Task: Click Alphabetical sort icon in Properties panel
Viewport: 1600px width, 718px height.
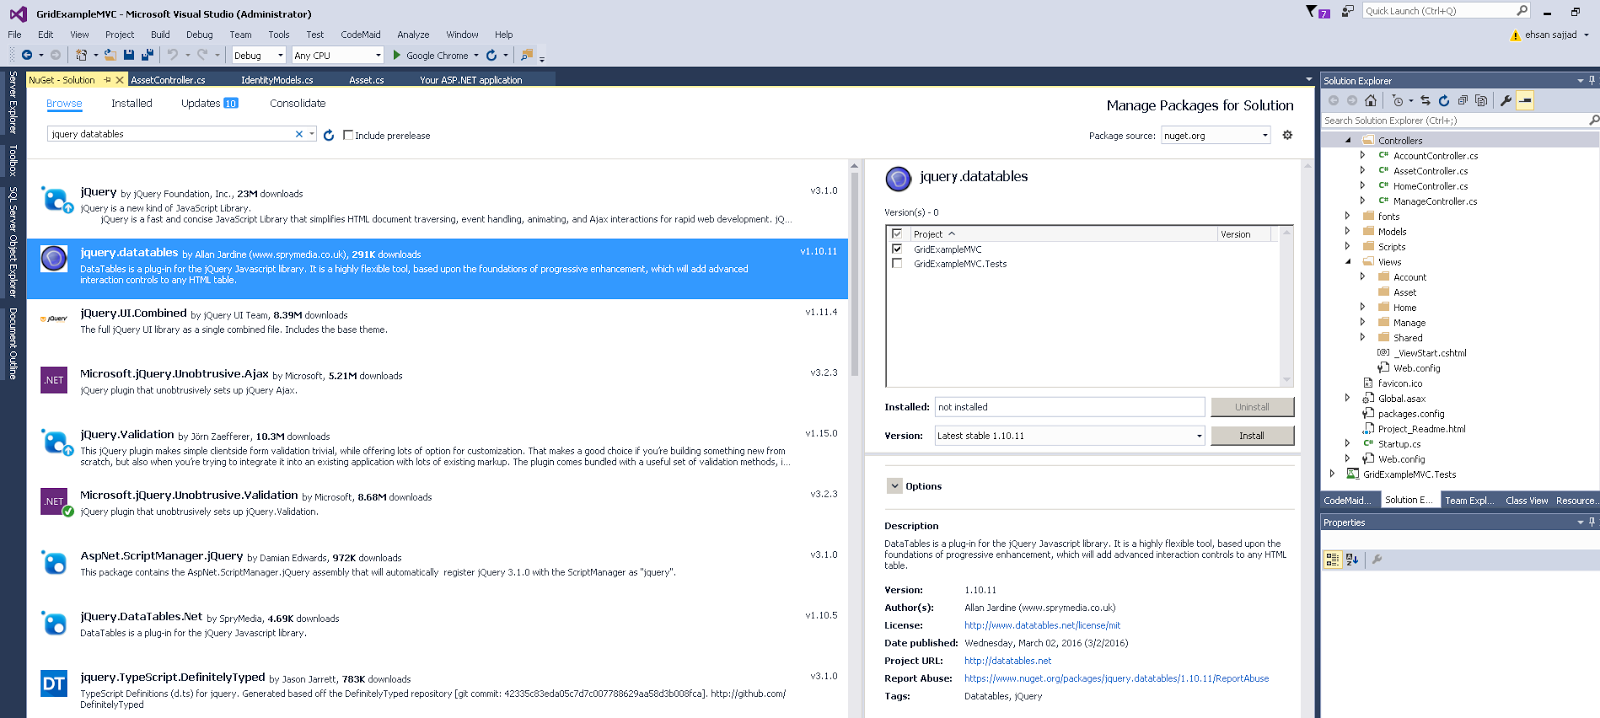Action: pos(1352,560)
